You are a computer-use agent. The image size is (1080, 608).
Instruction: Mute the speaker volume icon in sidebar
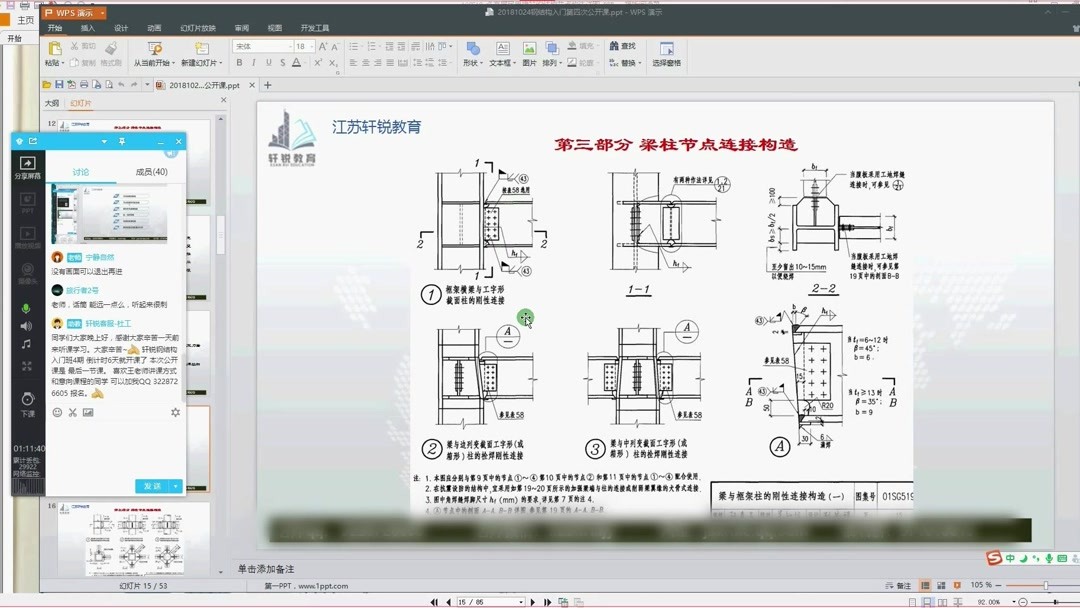tap(26, 326)
